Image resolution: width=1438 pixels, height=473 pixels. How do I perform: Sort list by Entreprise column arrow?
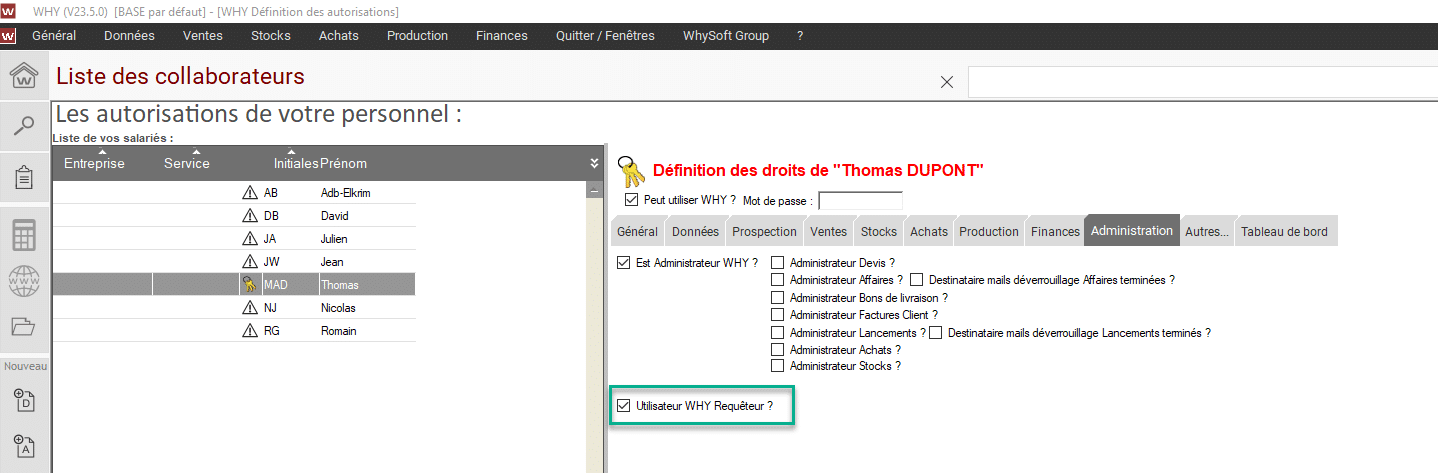[x=102, y=152]
